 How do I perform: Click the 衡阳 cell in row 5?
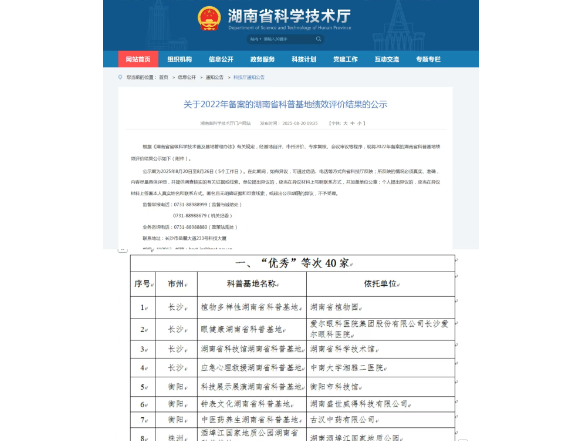(x=176, y=387)
